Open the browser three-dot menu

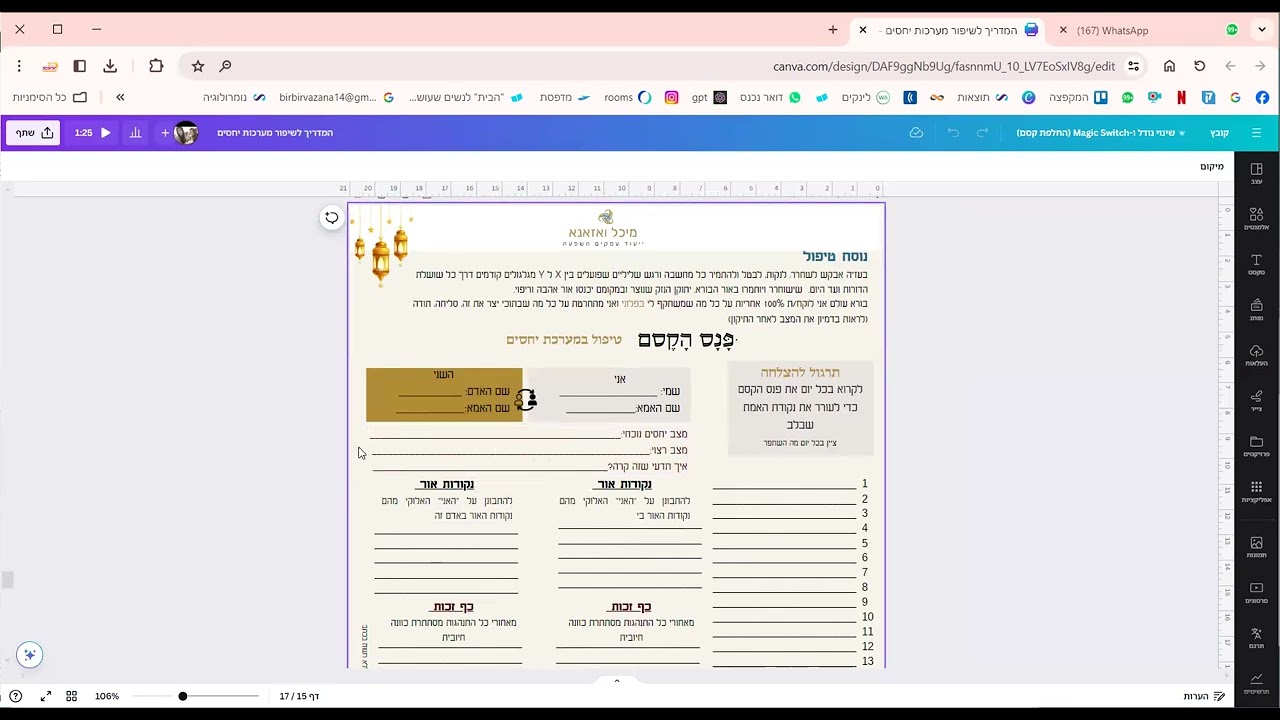tap(19, 66)
